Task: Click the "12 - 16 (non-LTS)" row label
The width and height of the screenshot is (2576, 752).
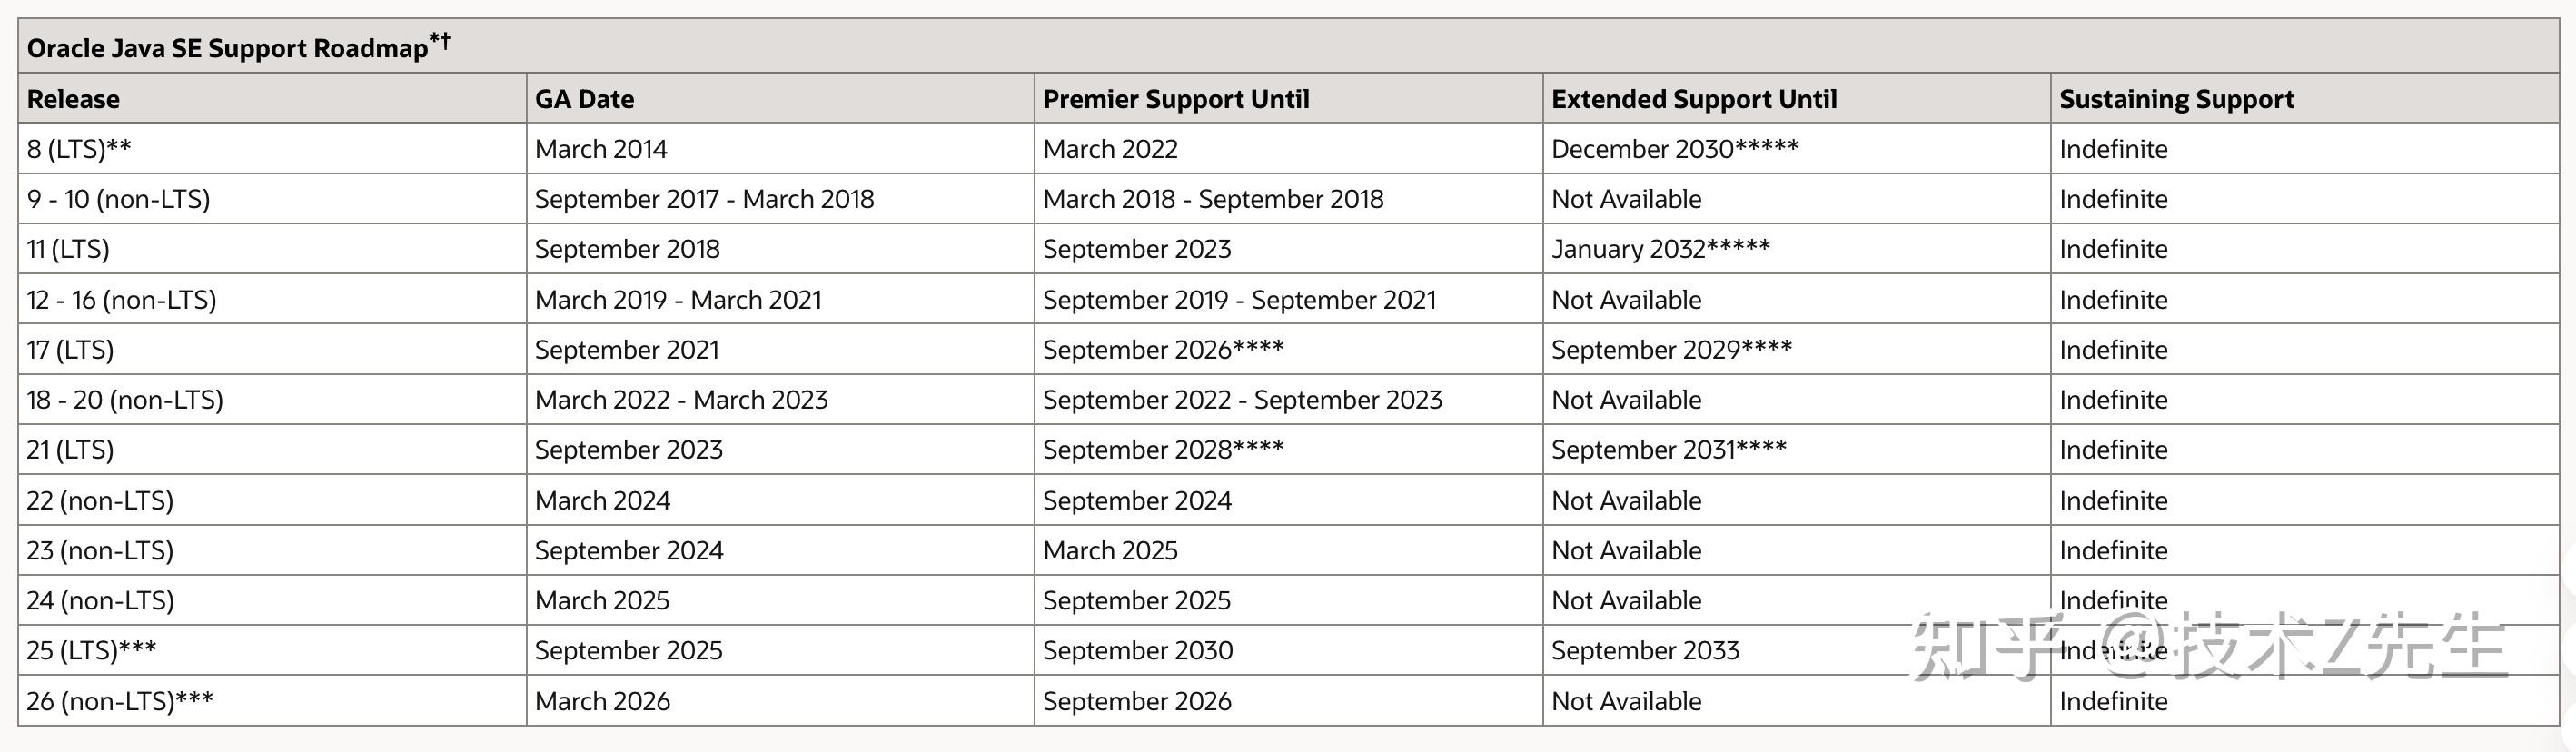Action: (x=121, y=300)
